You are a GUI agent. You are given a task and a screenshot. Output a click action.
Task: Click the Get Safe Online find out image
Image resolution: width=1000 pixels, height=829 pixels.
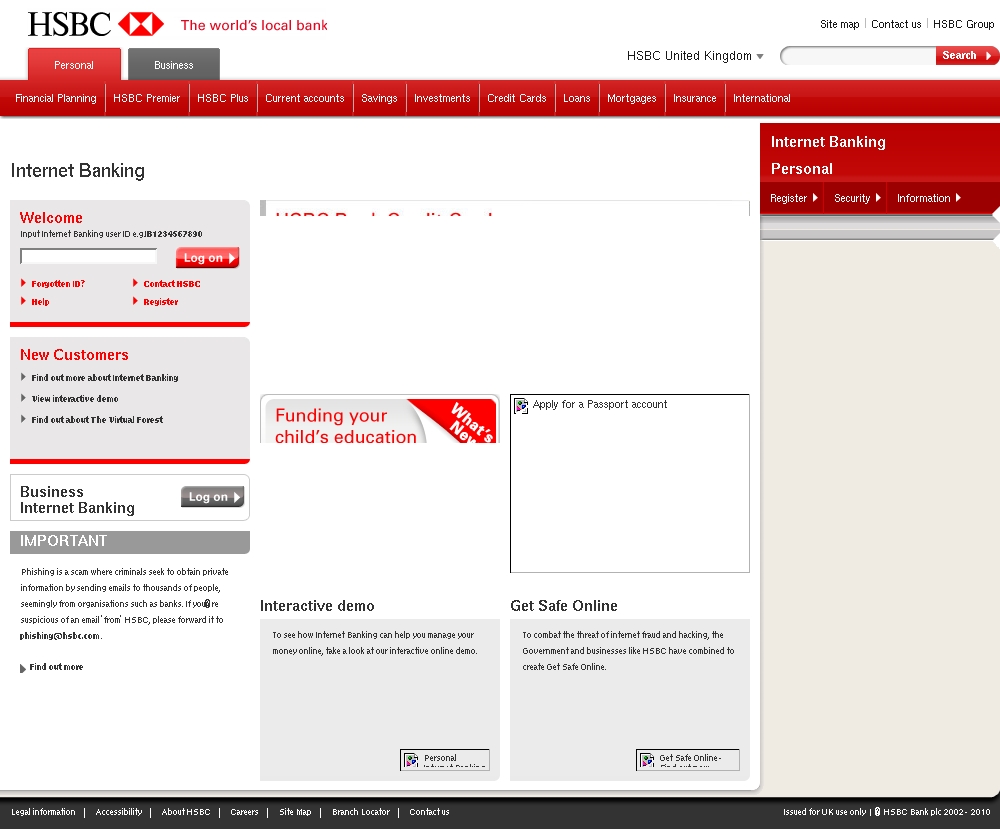[x=688, y=759]
